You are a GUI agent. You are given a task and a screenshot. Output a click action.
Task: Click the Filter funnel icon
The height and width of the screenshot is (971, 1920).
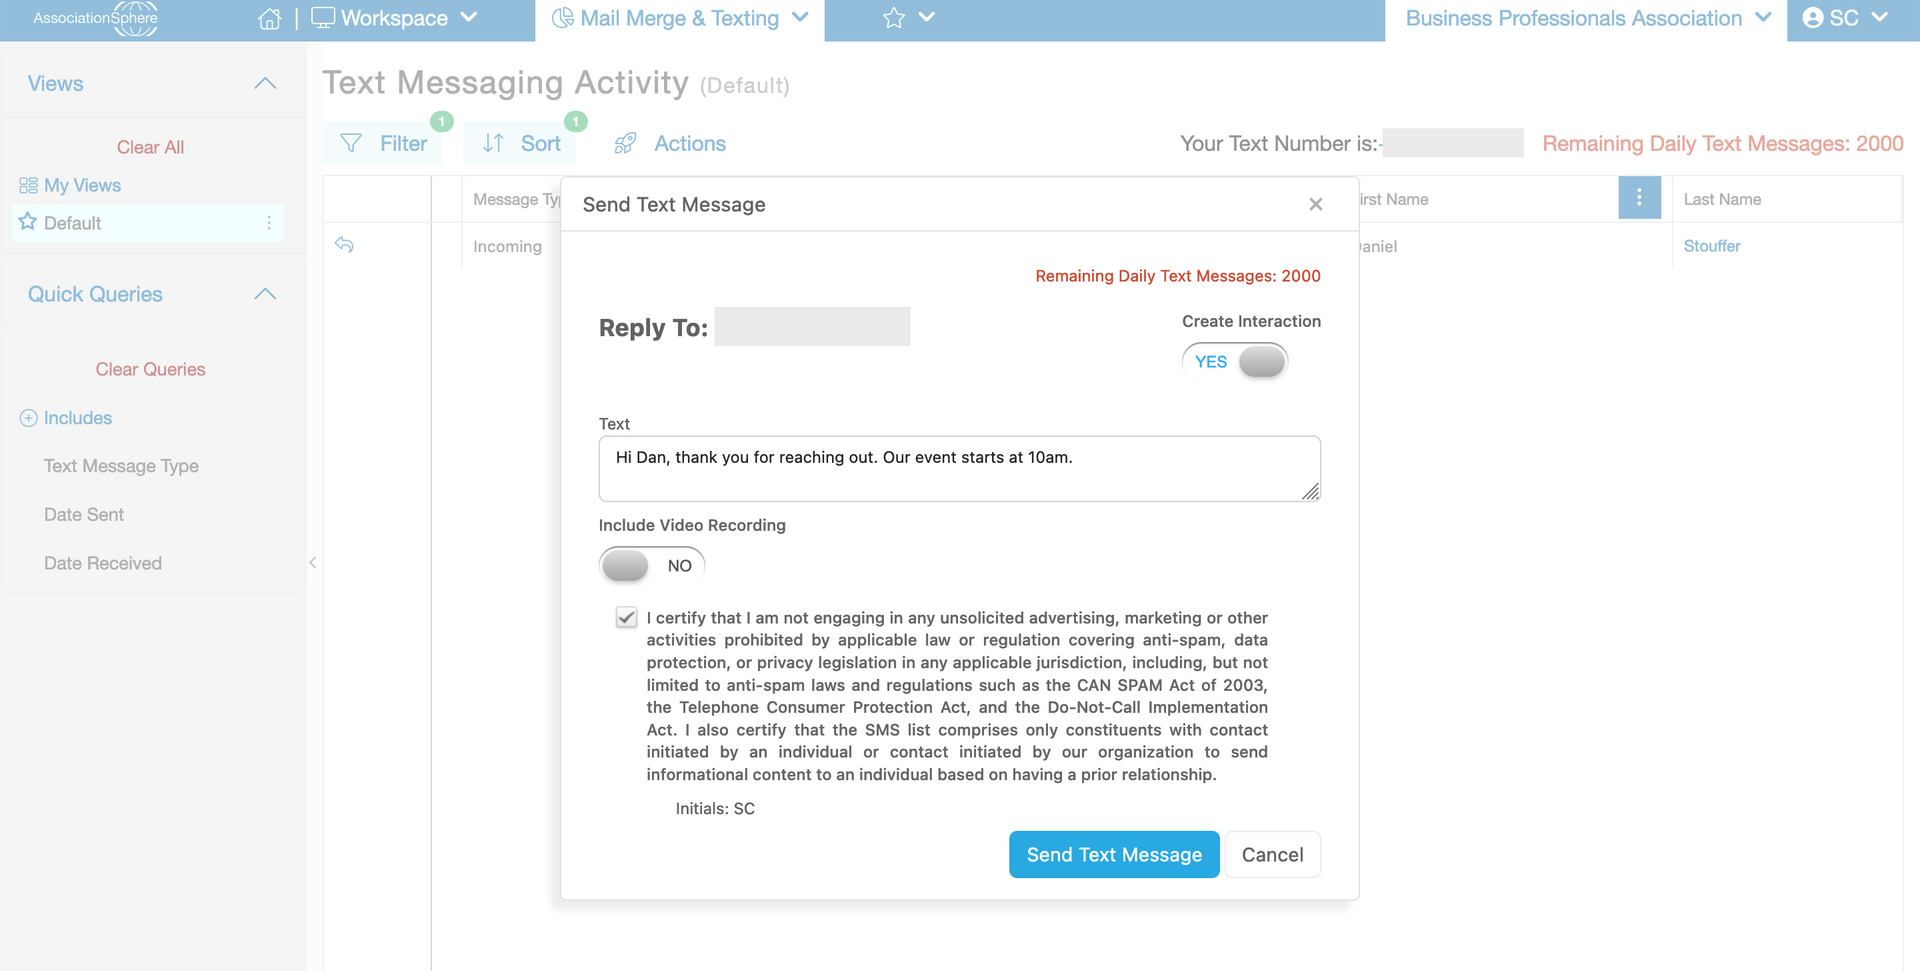tap(351, 143)
